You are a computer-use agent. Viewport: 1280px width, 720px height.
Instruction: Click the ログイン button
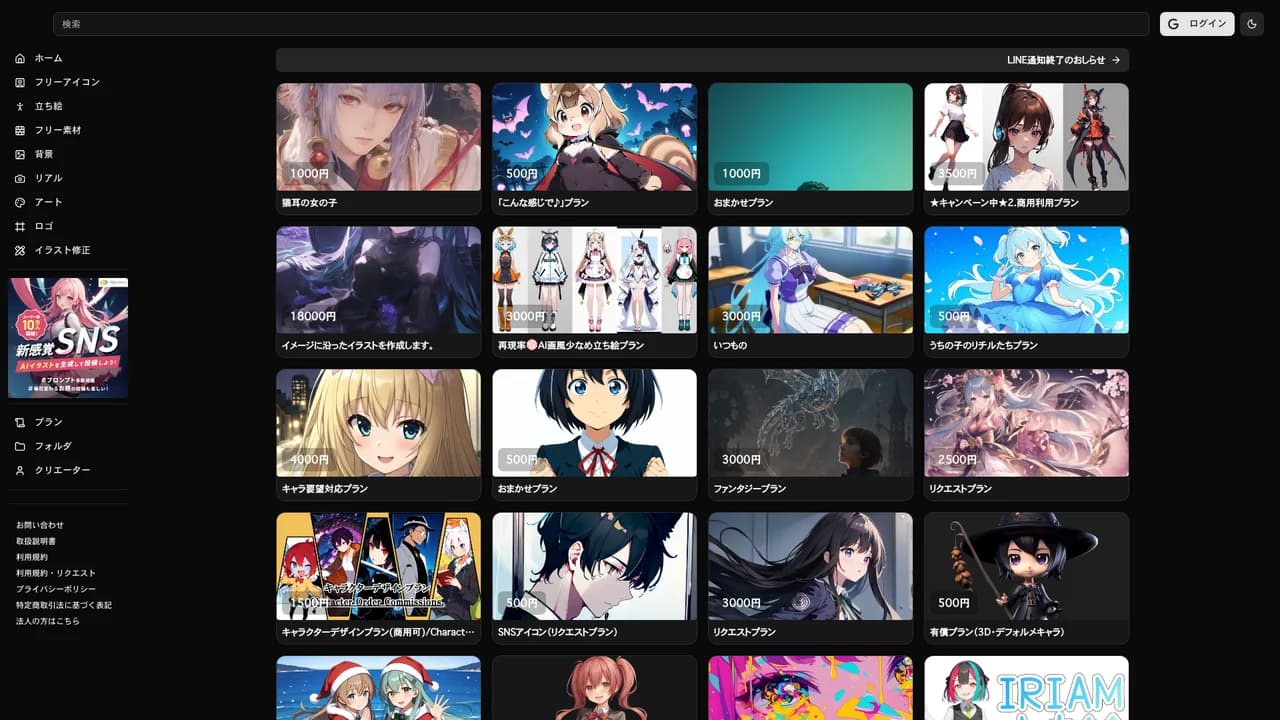click(1197, 24)
